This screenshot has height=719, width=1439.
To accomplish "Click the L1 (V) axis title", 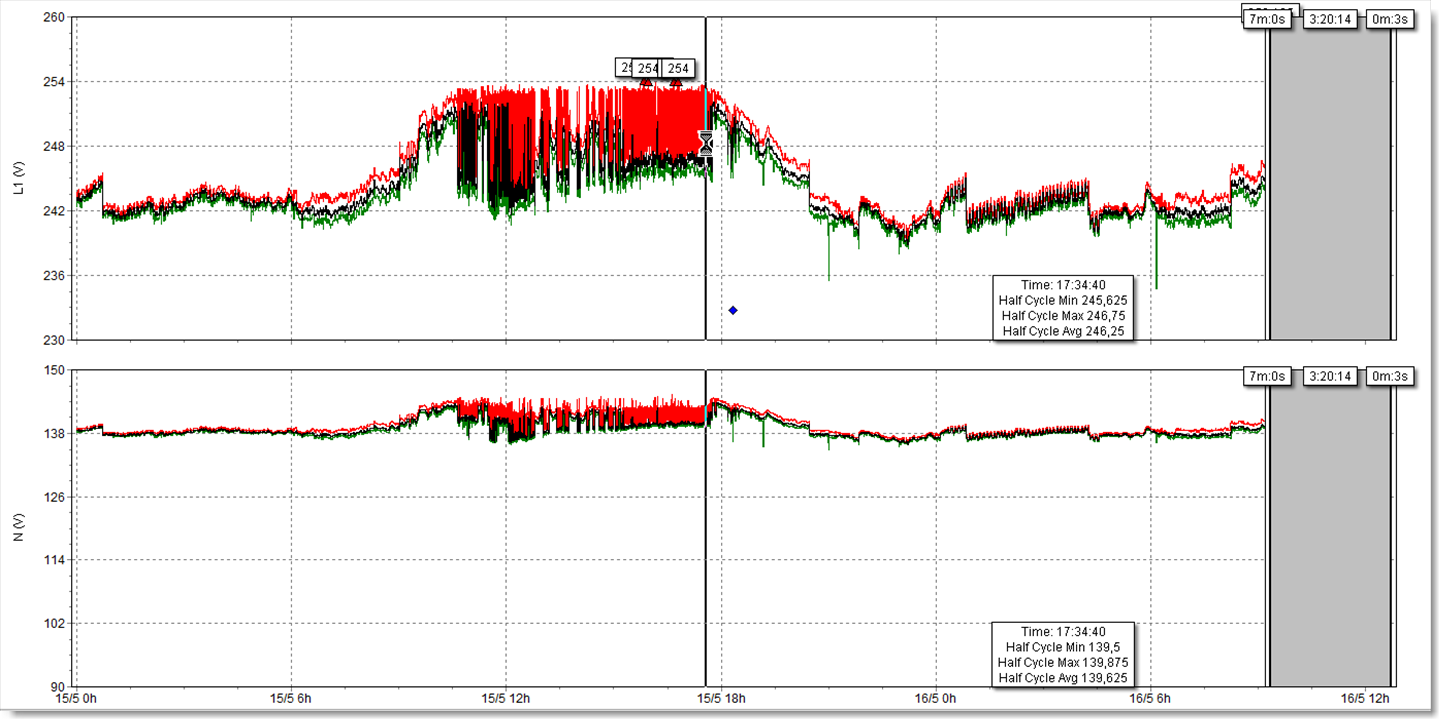I will pyautogui.click(x=17, y=178).
